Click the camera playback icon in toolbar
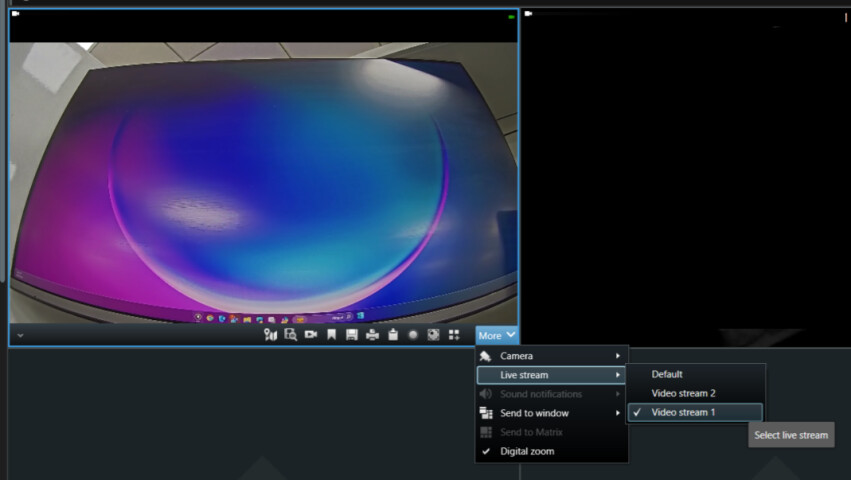 point(311,334)
